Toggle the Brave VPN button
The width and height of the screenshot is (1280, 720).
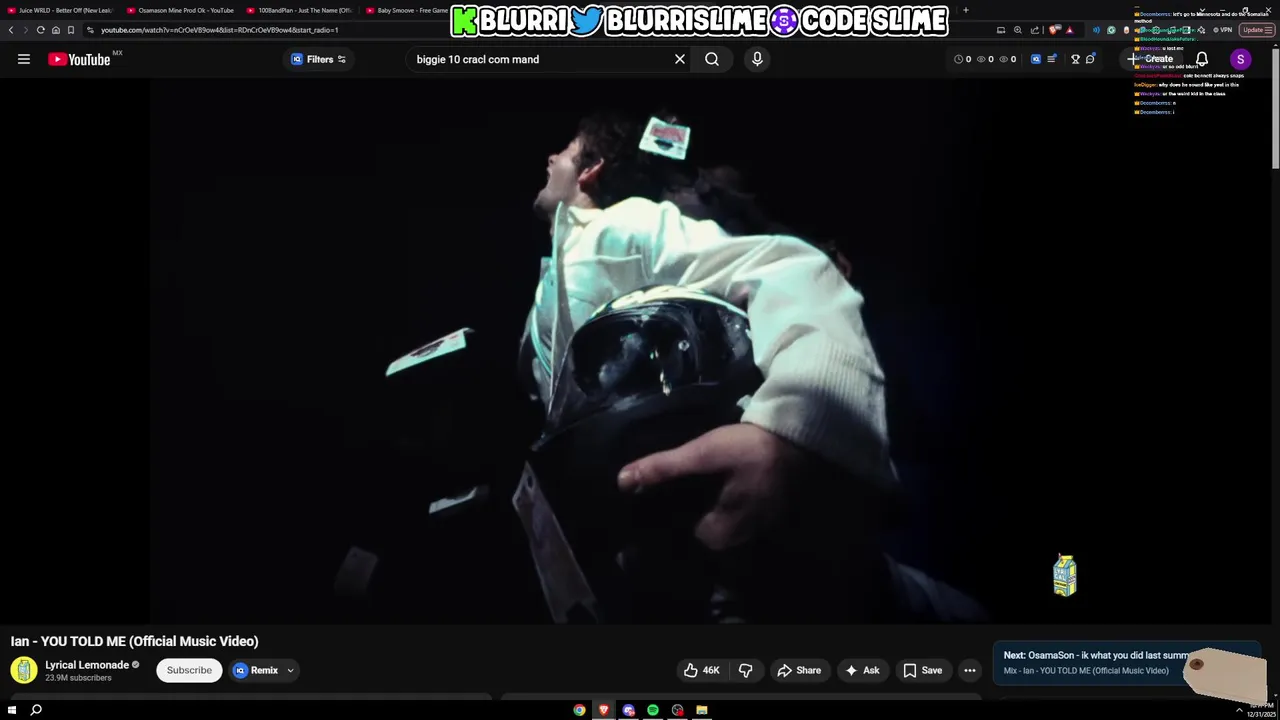pyautogui.click(x=1222, y=30)
